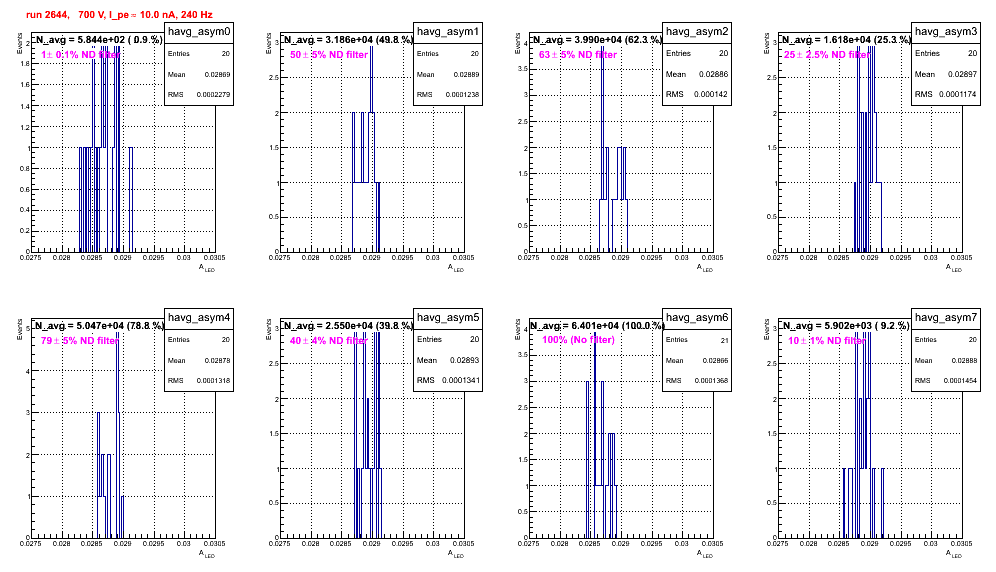Click the N_avg = 2.550e+04 label
This screenshot has width=996, height=572.
[347, 325]
